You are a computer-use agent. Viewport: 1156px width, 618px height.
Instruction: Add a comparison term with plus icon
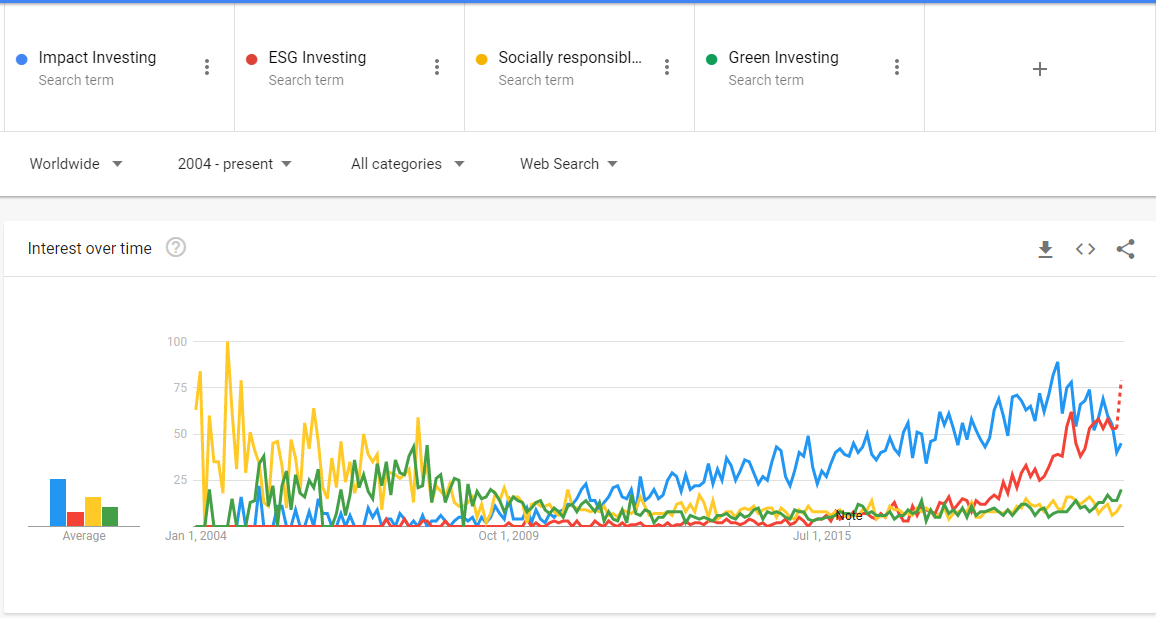tap(1040, 69)
